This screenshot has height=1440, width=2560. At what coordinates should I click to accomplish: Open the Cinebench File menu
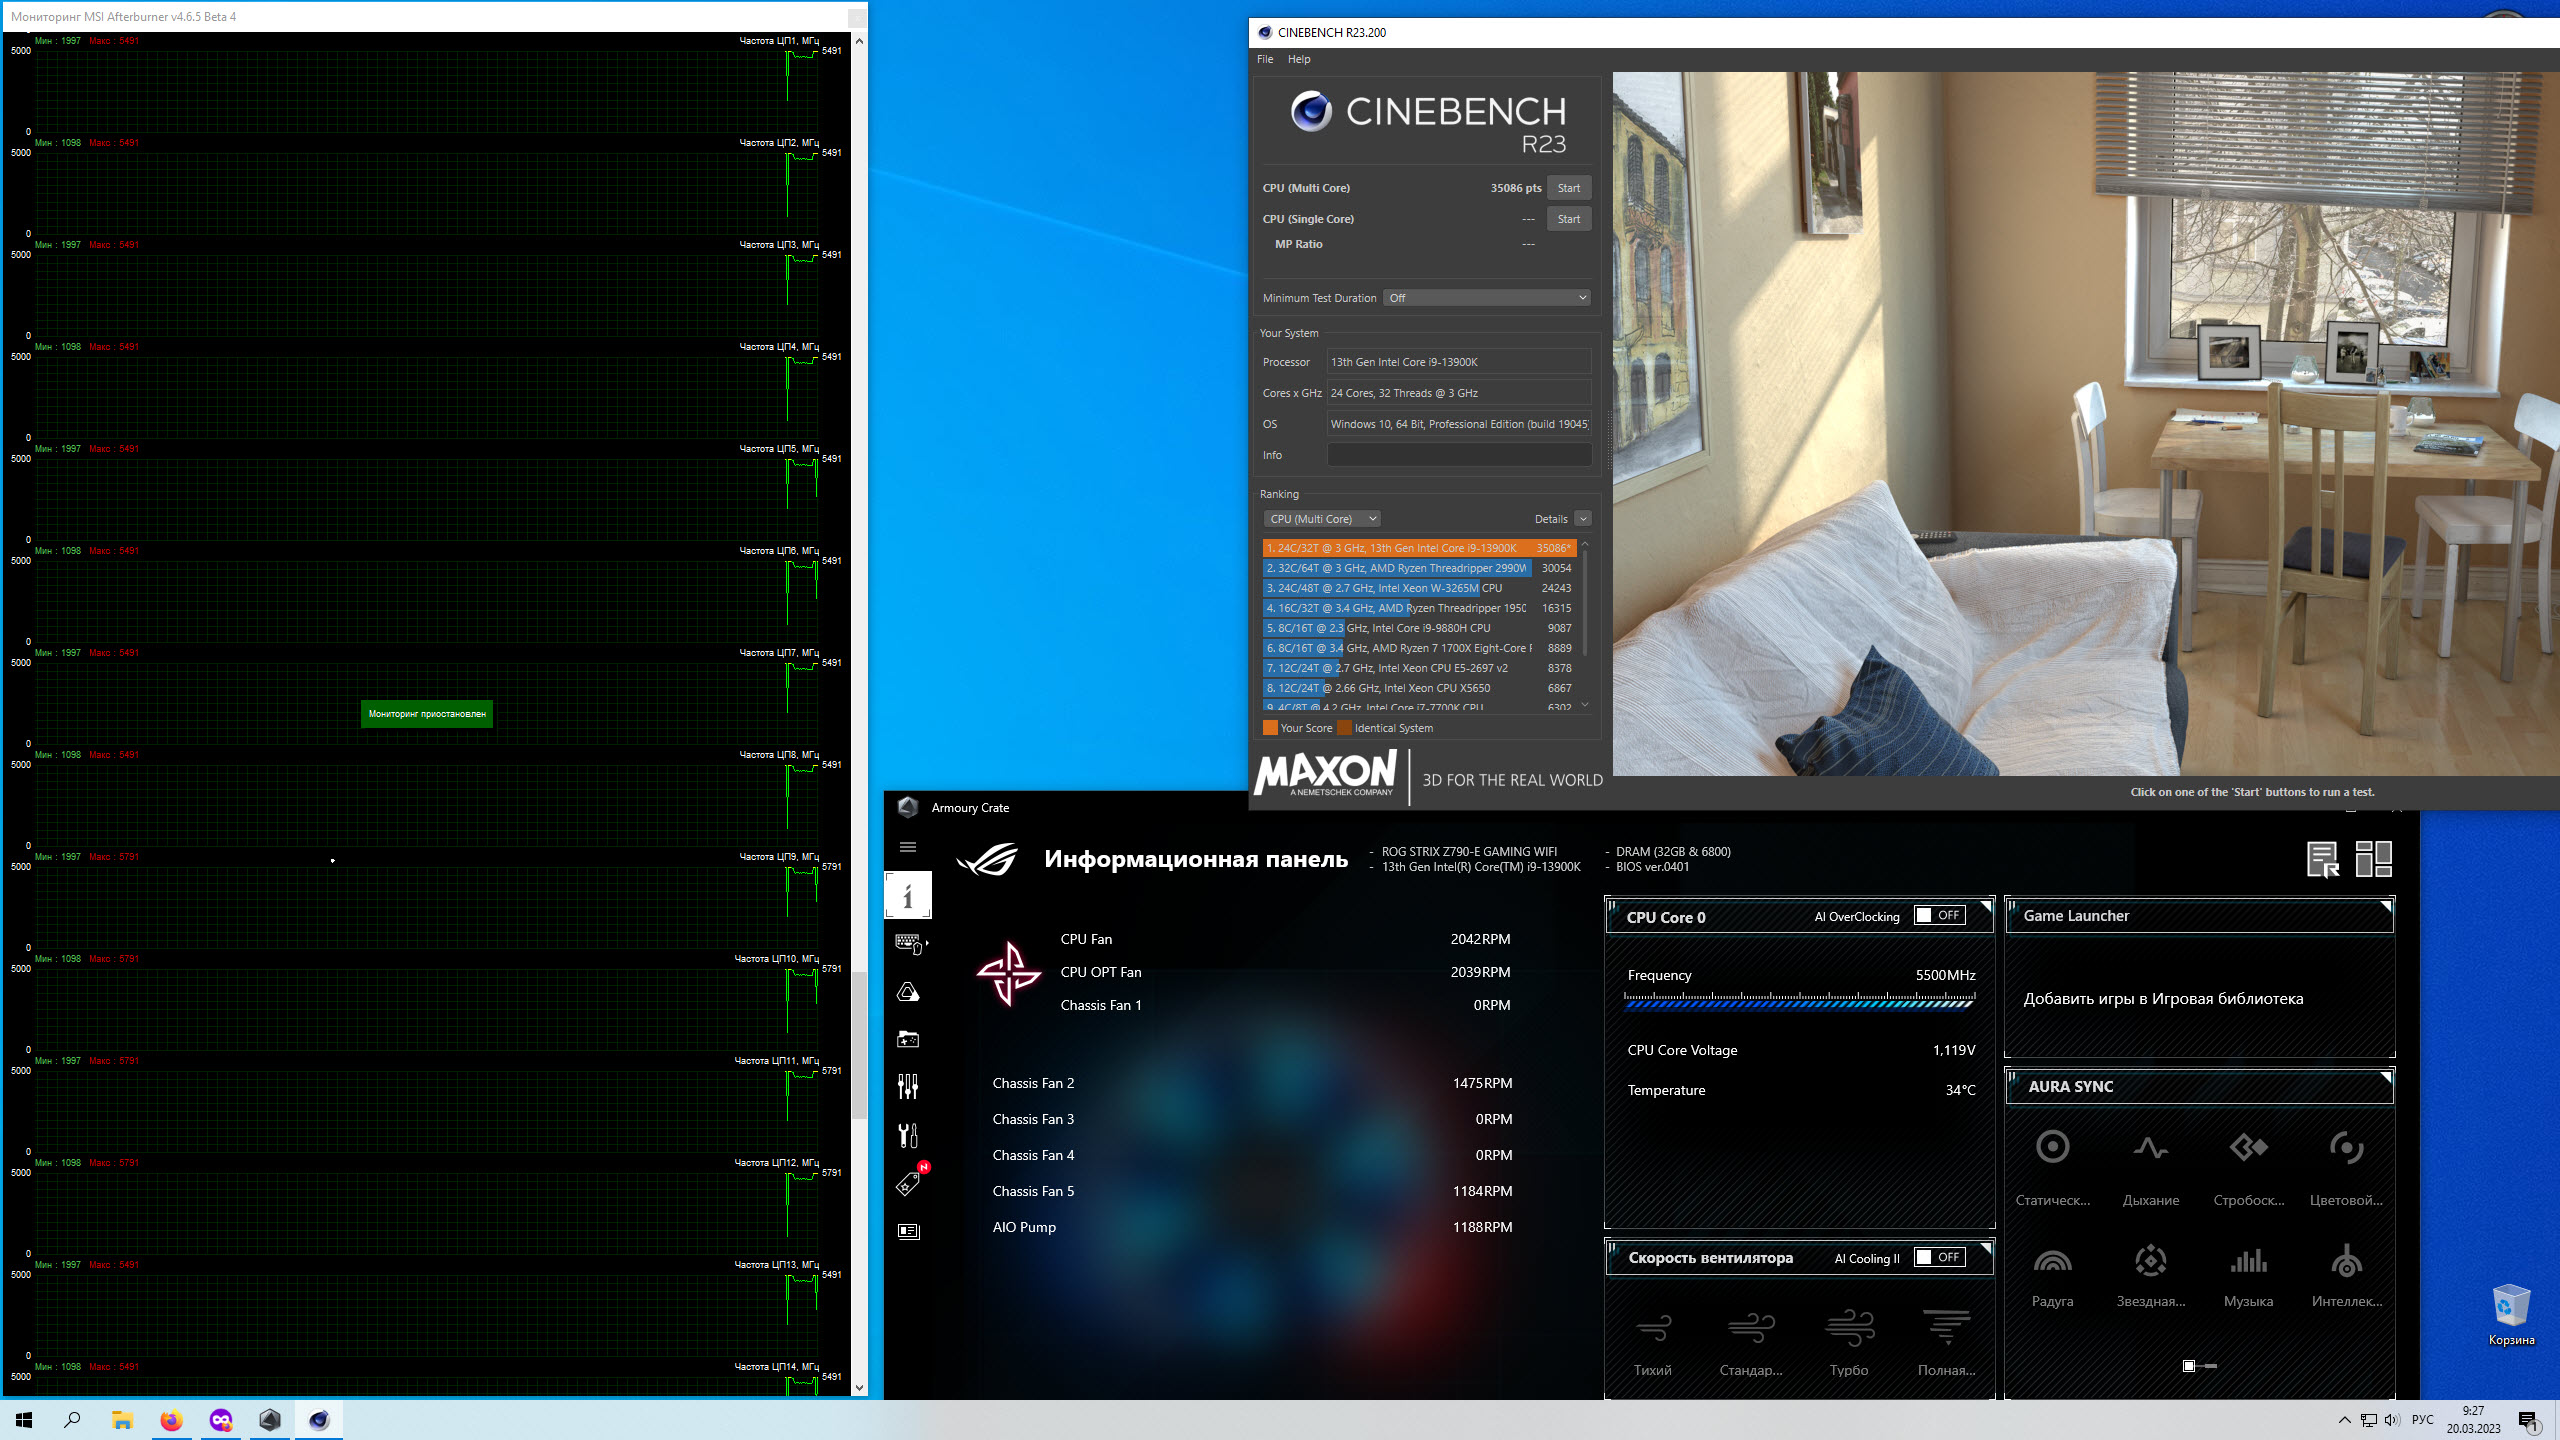click(x=1265, y=59)
